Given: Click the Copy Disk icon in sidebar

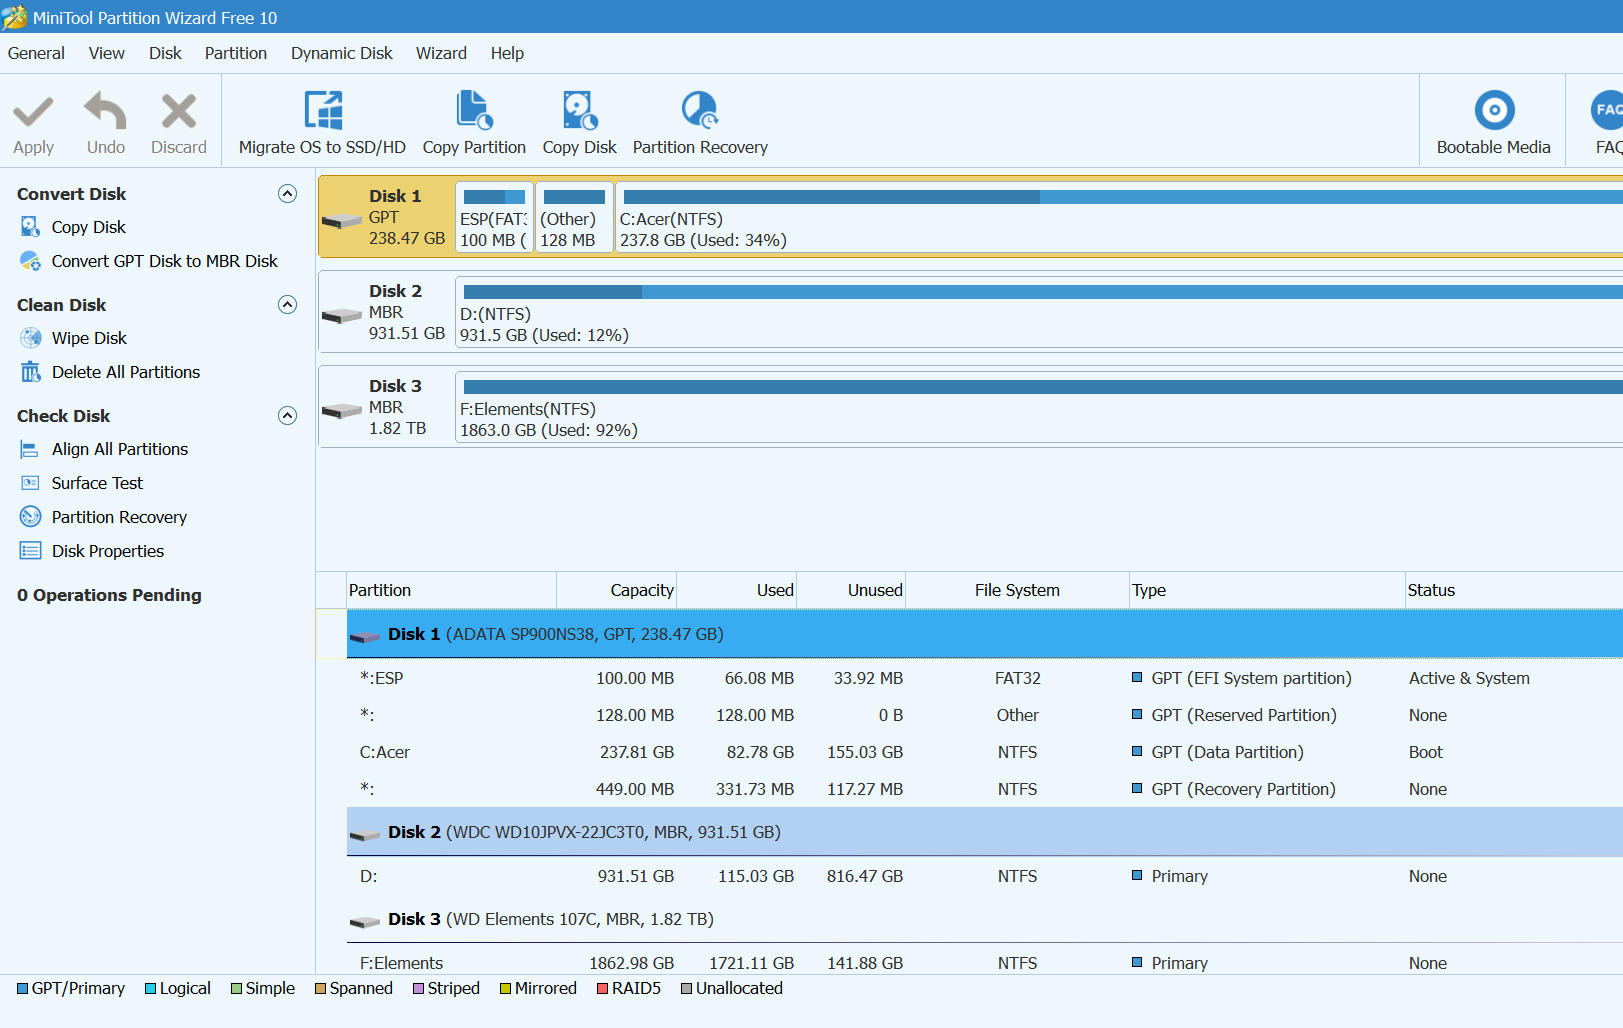Looking at the screenshot, I should point(31,227).
